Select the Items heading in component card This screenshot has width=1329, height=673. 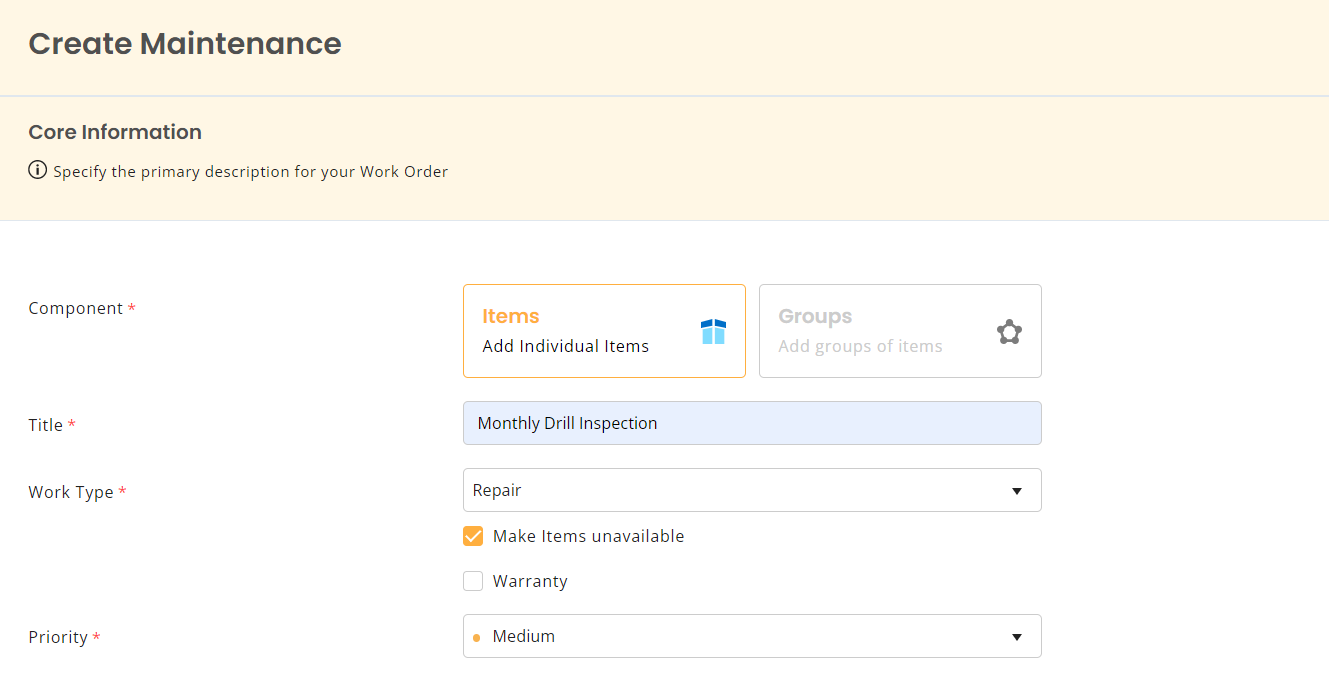510,316
